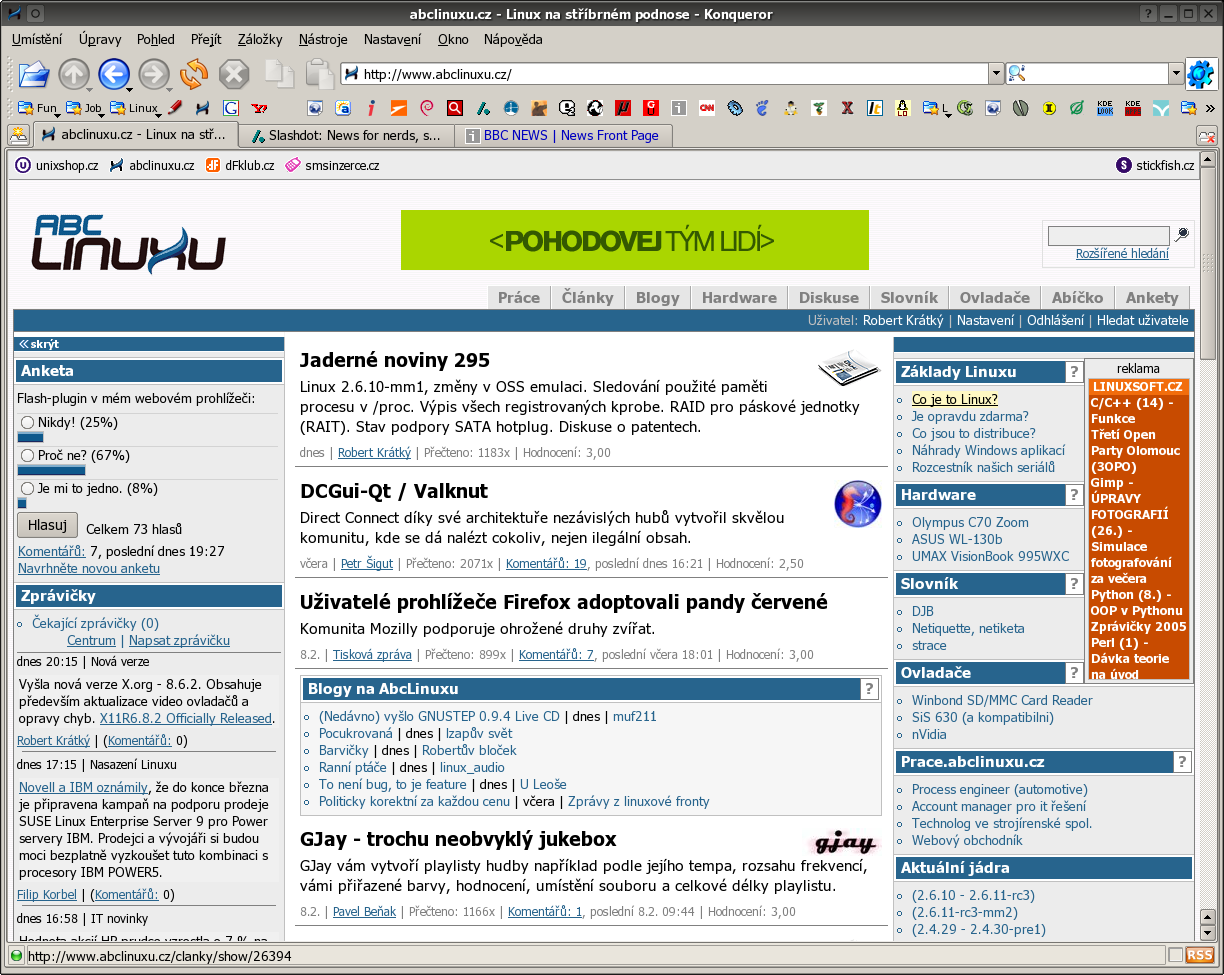1224x975 pixels.
Task: Show more bookmarks with the double chevron
Action: [x=1209, y=108]
